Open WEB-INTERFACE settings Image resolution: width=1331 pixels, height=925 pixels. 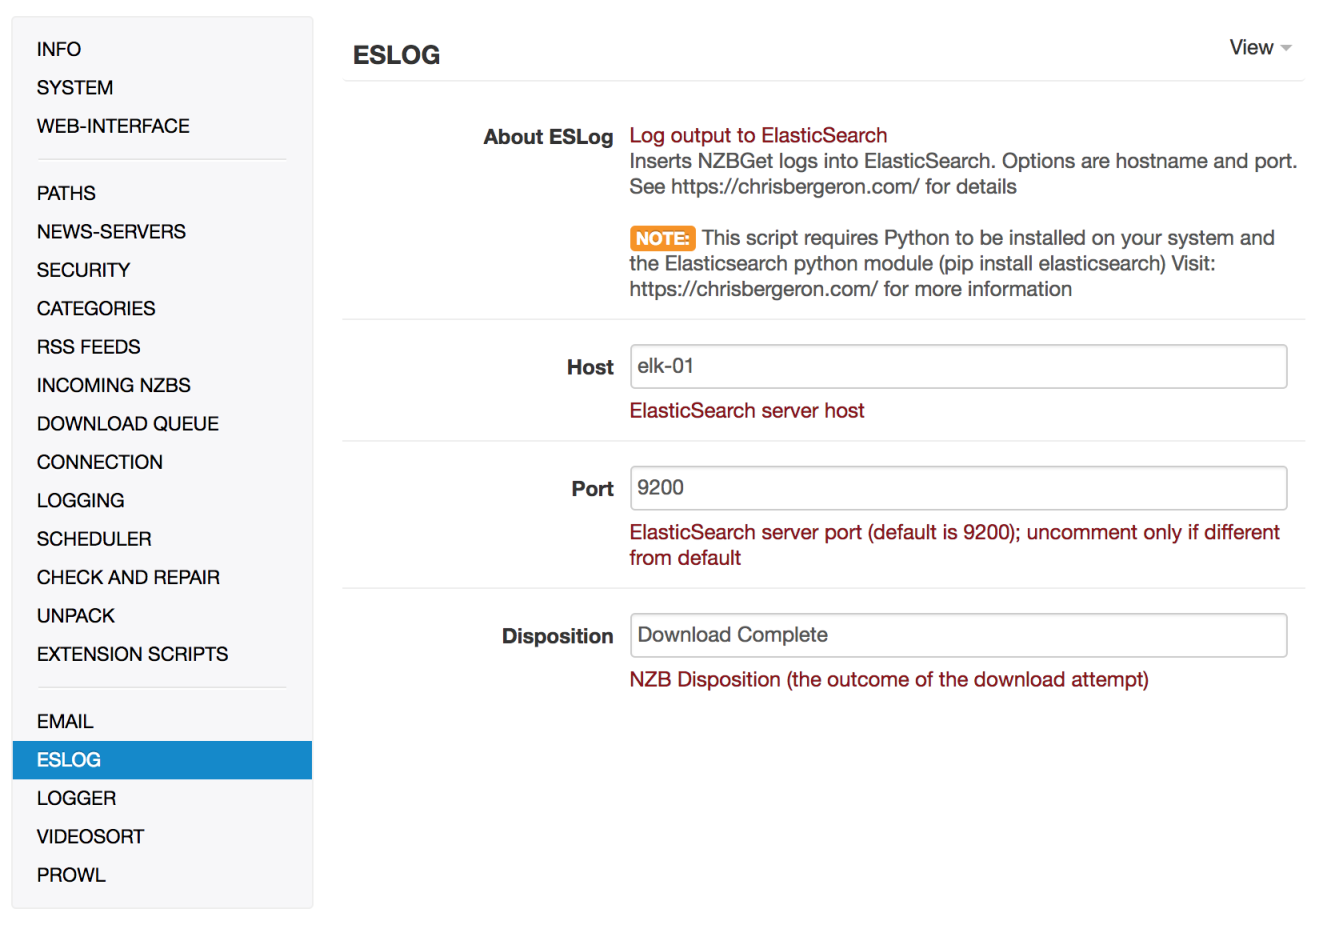113,126
